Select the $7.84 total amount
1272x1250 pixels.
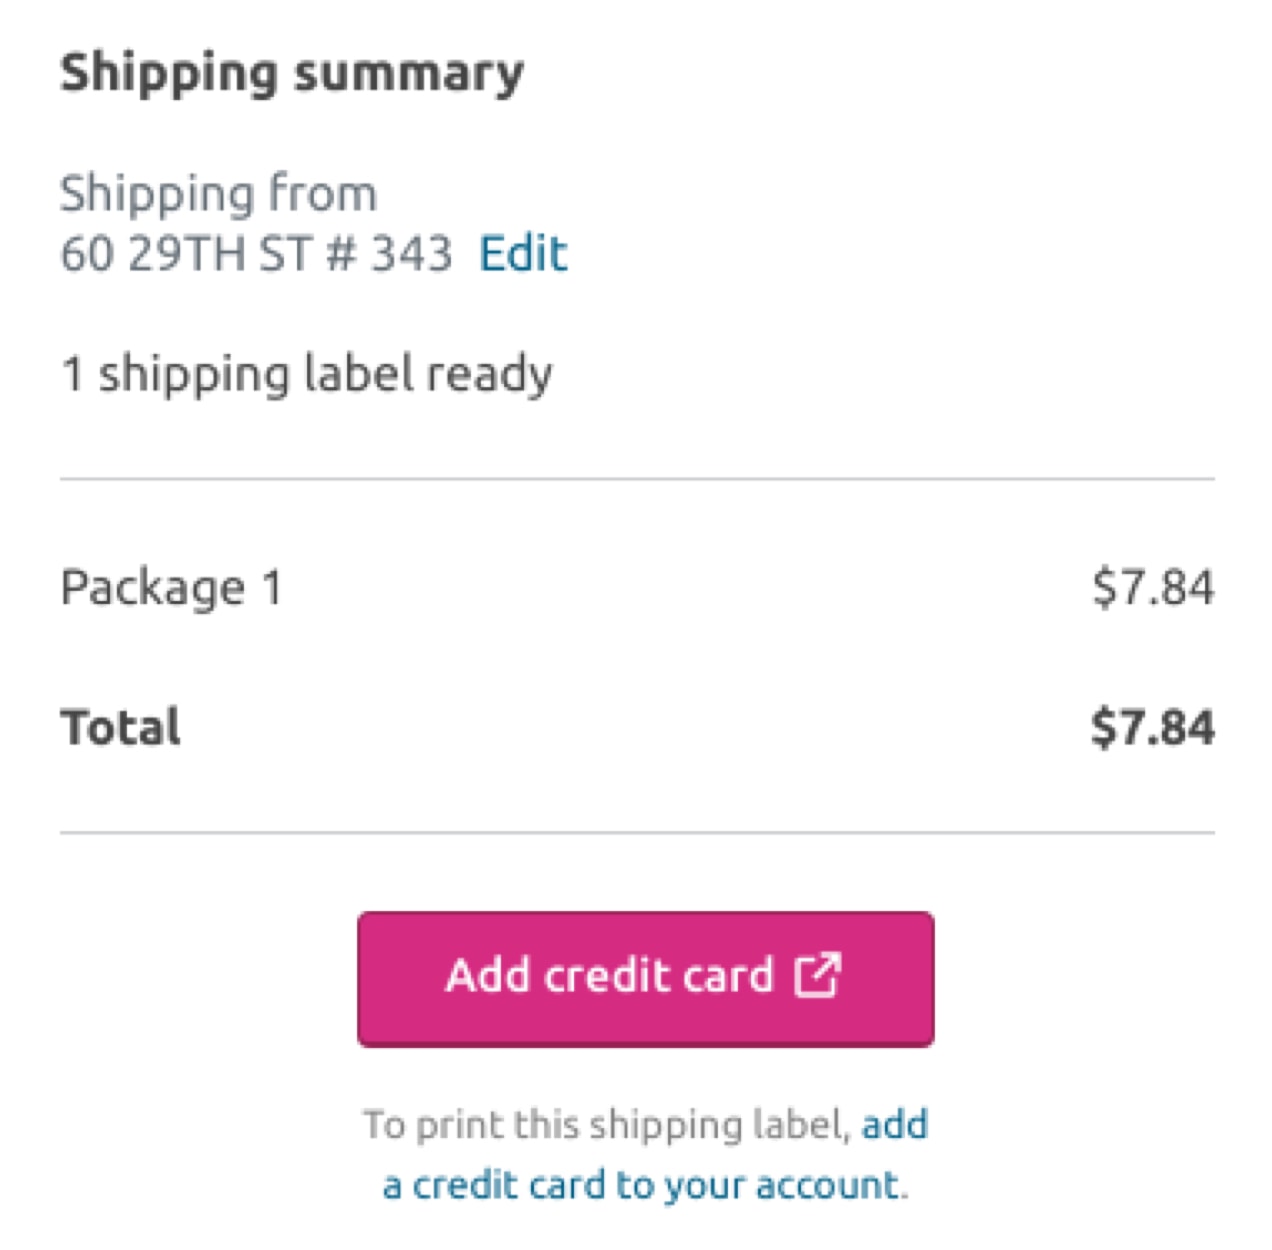(x=1152, y=727)
